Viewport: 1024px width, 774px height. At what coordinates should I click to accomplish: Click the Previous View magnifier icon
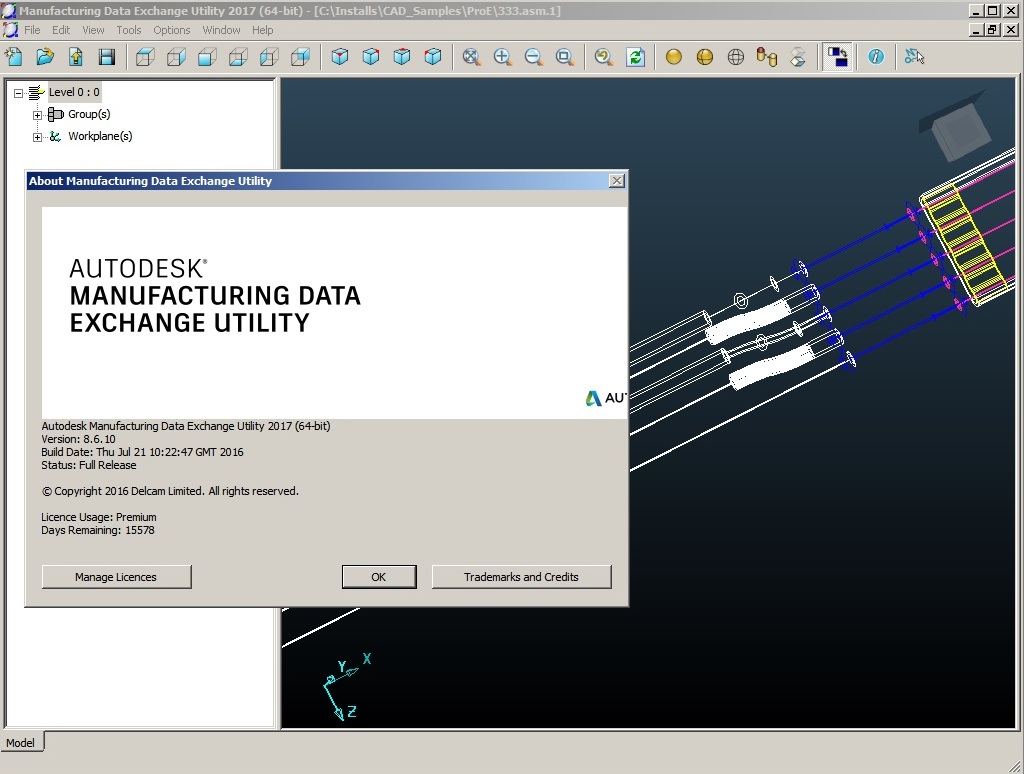point(603,57)
